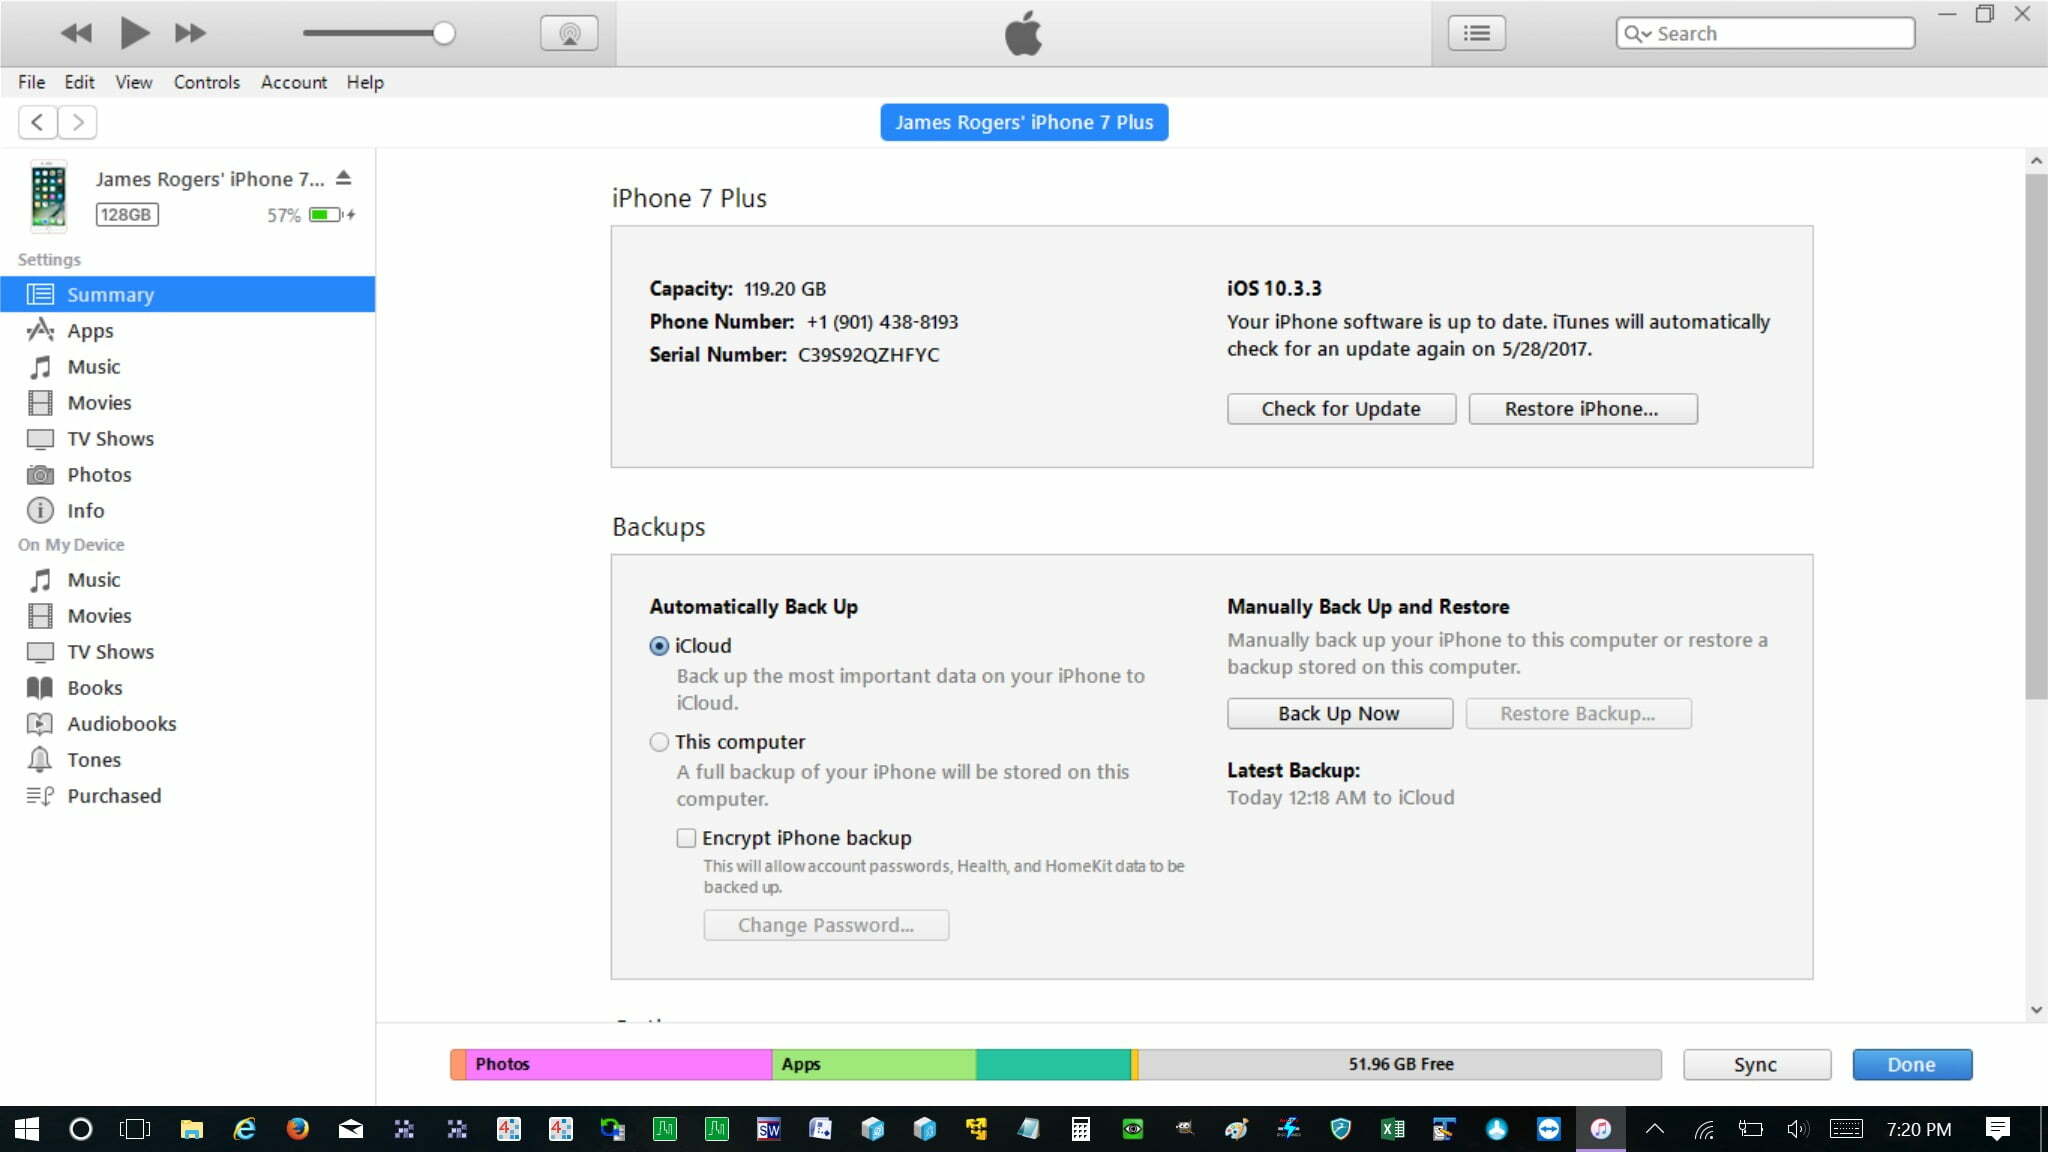Click the Back Up Now button
The height and width of the screenshot is (1152, 2048).
click(1339, 714)
